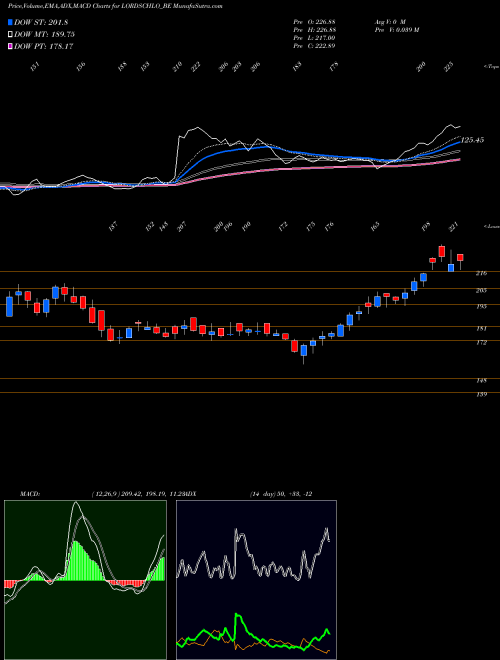The height and width of the screenshot is (660, 500).
Task: Click the lowest blue candlestick below 172
Action: tap(304, 351)
